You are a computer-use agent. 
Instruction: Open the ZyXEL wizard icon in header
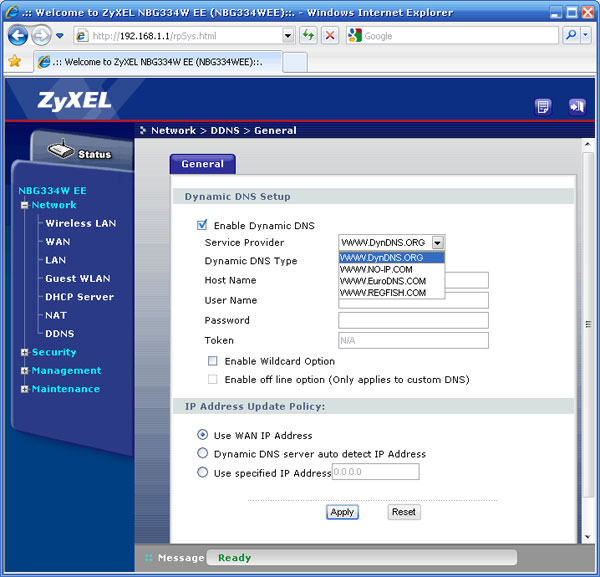point(543,106)
